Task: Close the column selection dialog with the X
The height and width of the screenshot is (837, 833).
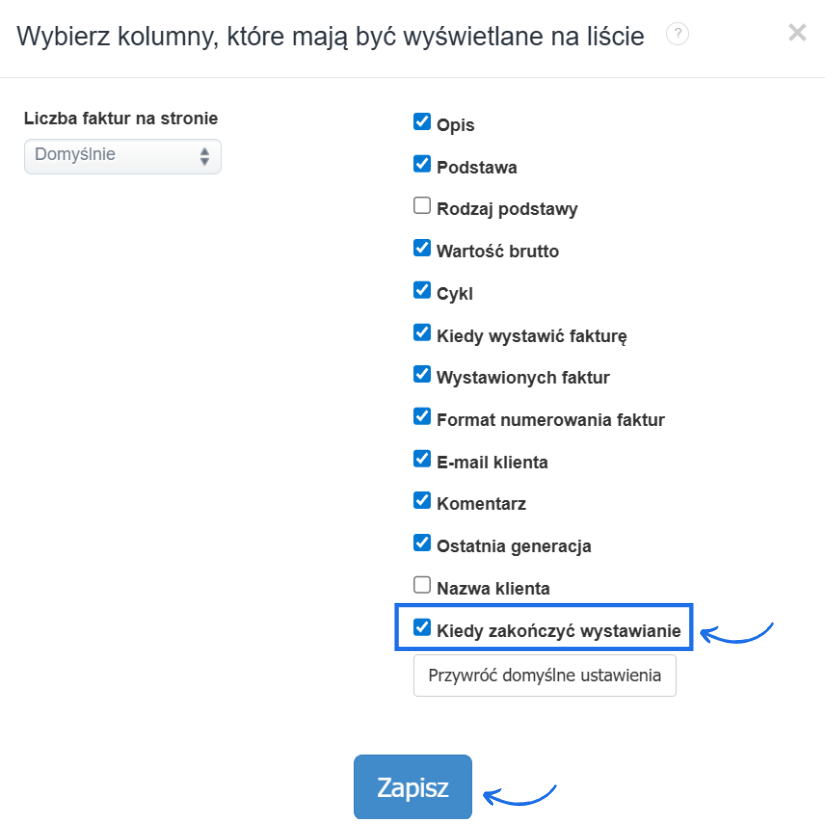Action: click(x=797, y=32)
